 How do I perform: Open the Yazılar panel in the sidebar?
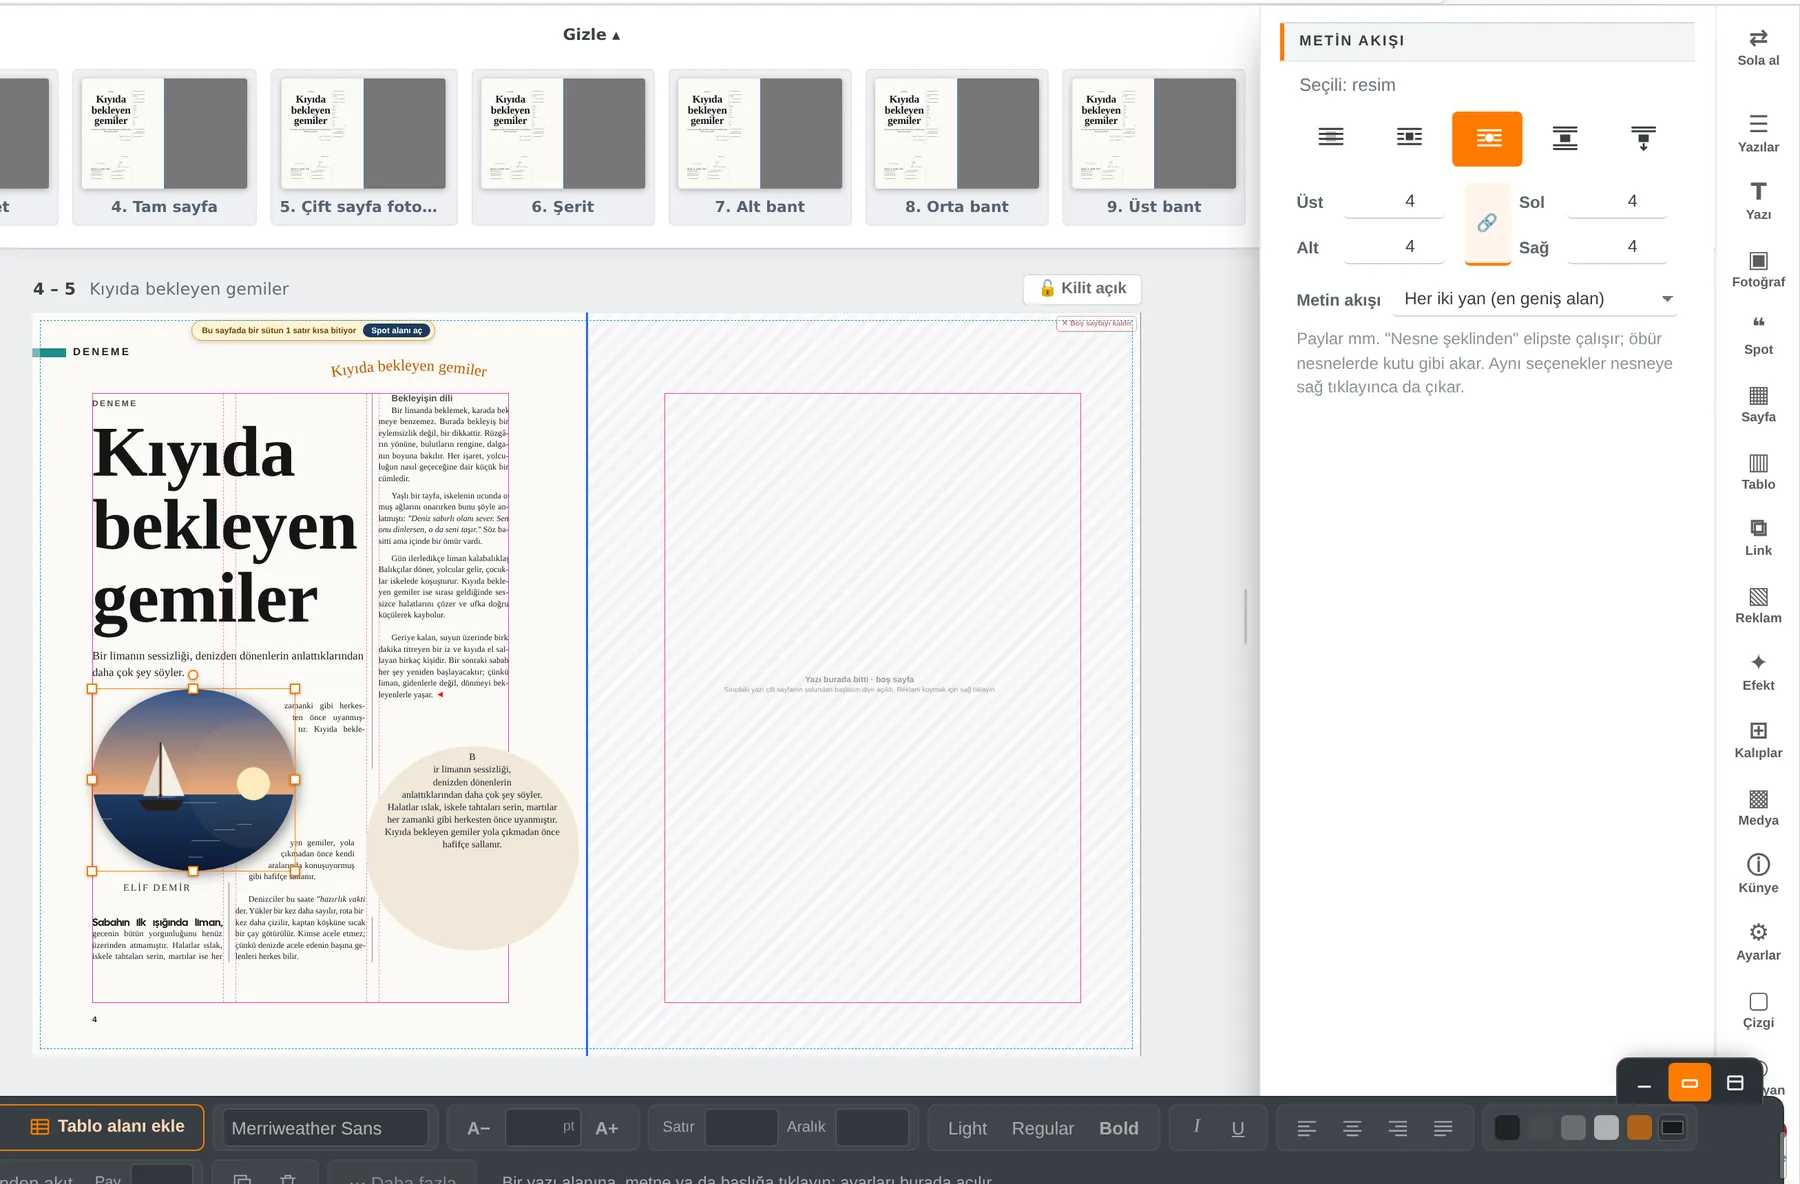coord(1758,133)
